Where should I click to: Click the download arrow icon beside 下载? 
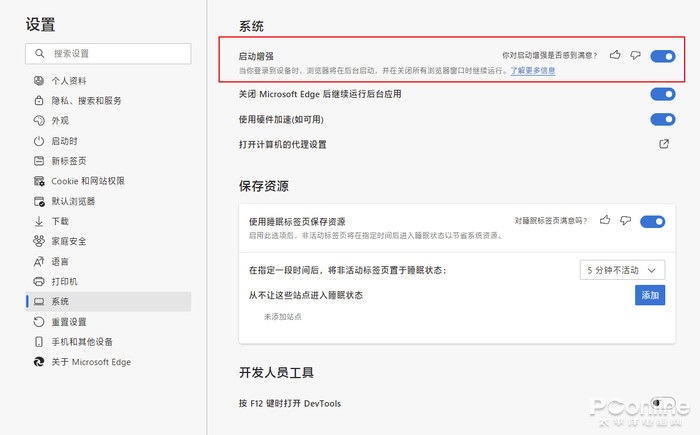pyautogui.click(x=39, y=221)
